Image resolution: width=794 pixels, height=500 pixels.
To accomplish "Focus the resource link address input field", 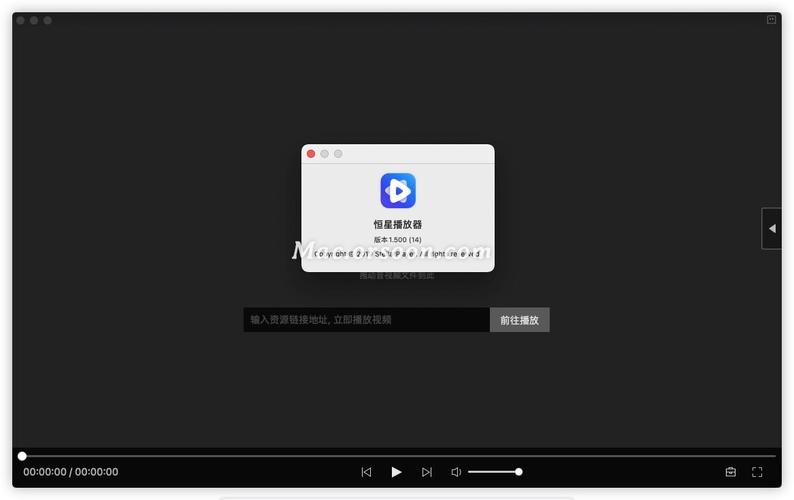I will click(x=366, y=320).
